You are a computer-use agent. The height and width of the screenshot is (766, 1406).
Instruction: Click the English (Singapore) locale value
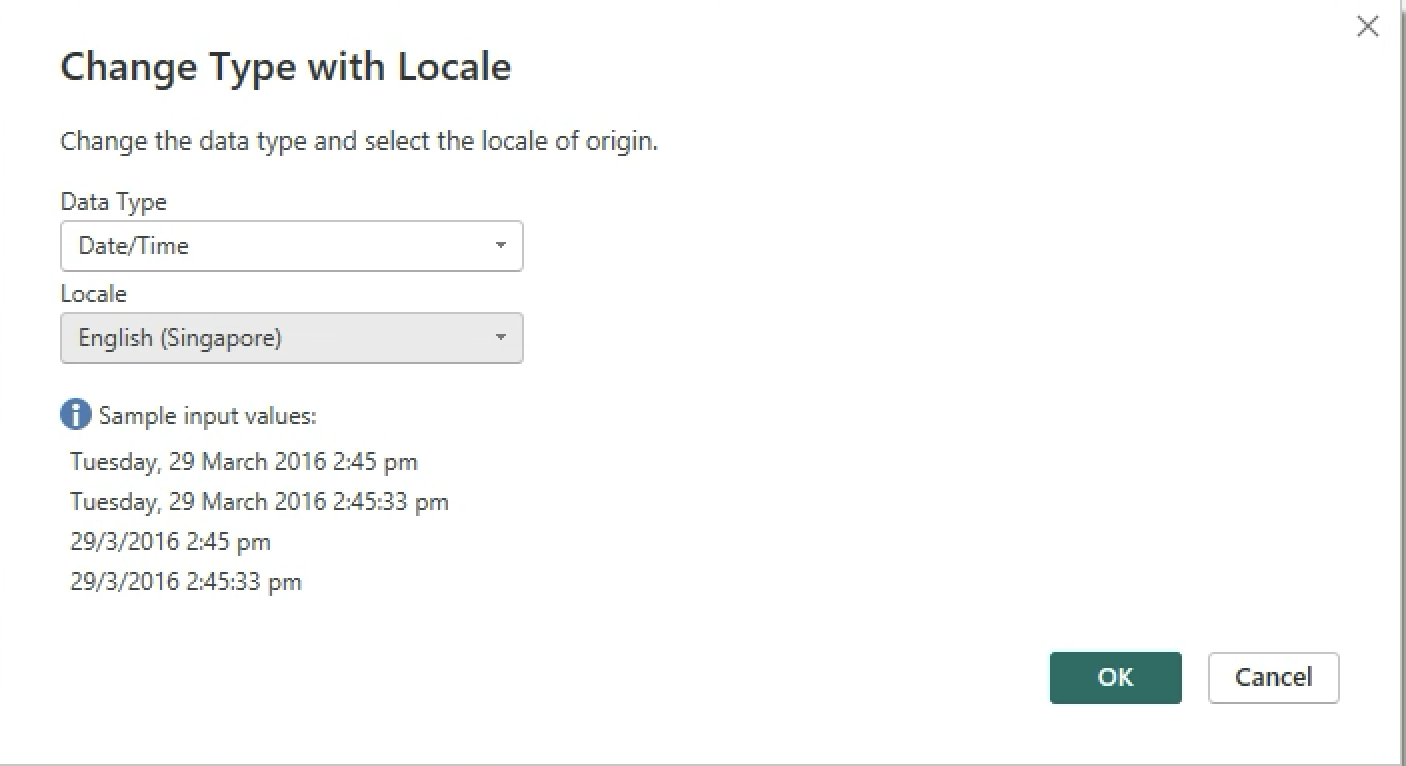(x=180, y=338)
